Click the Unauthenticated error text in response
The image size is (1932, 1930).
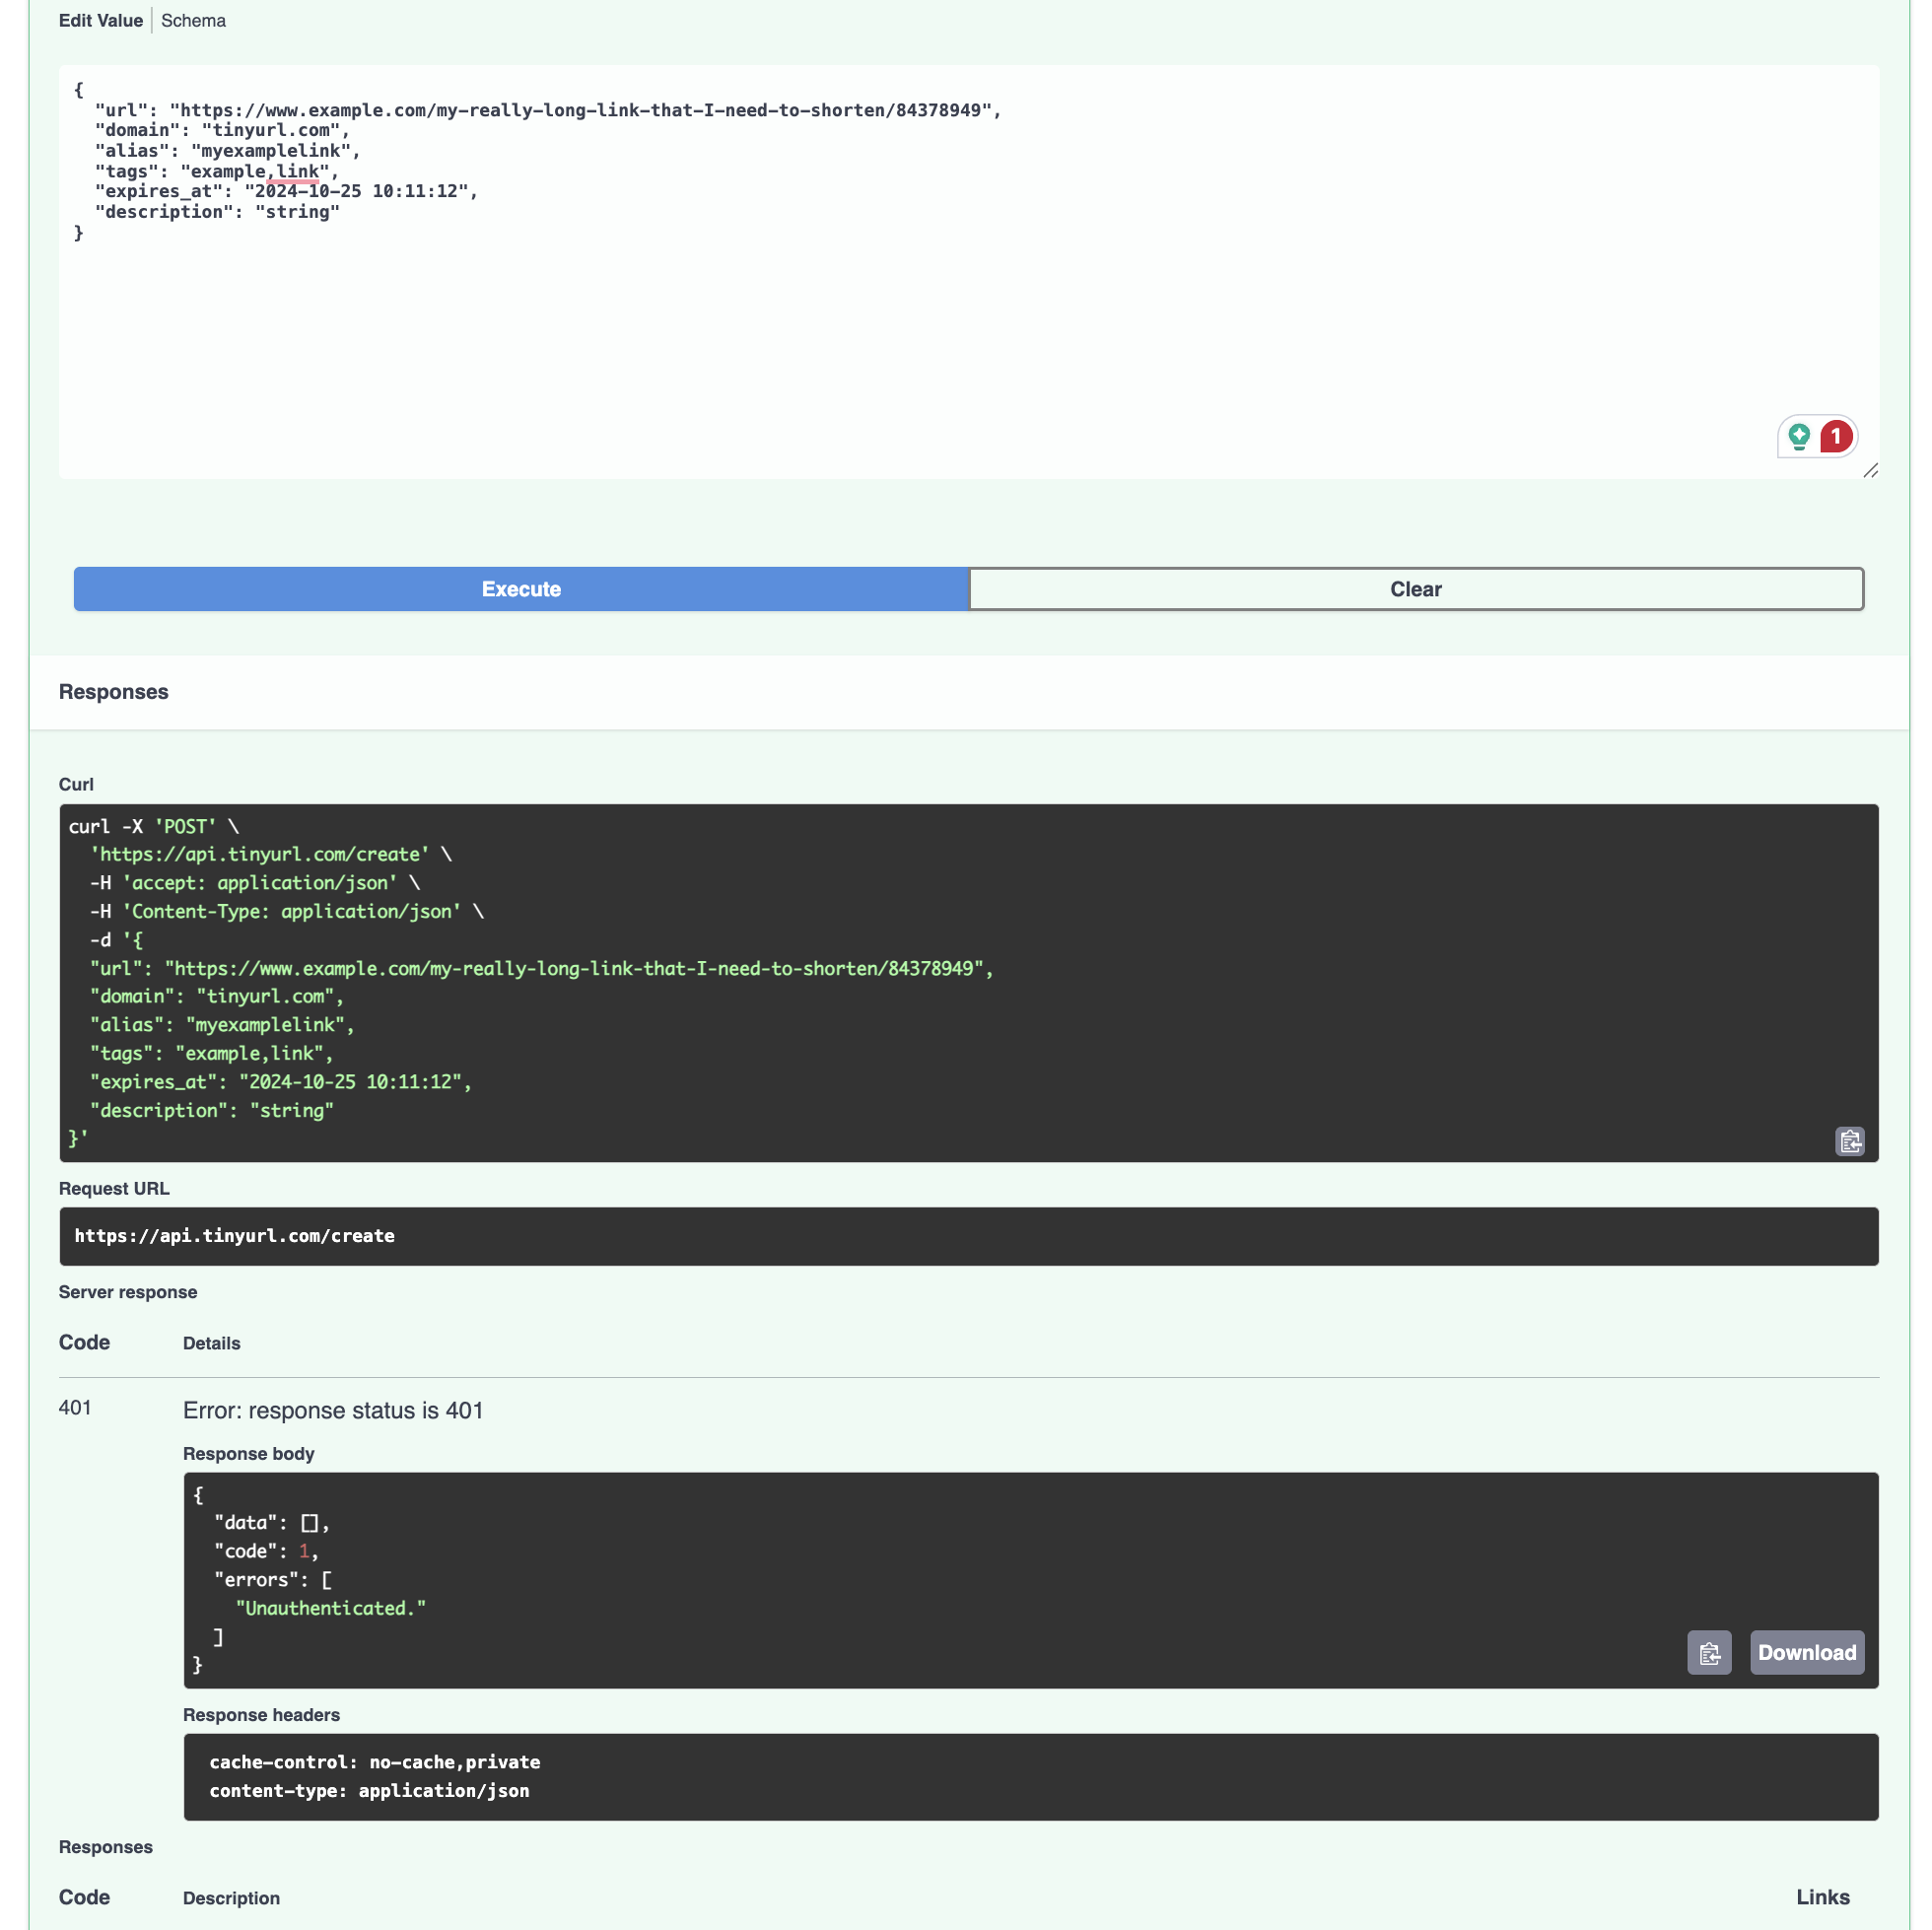(330, 1608)
